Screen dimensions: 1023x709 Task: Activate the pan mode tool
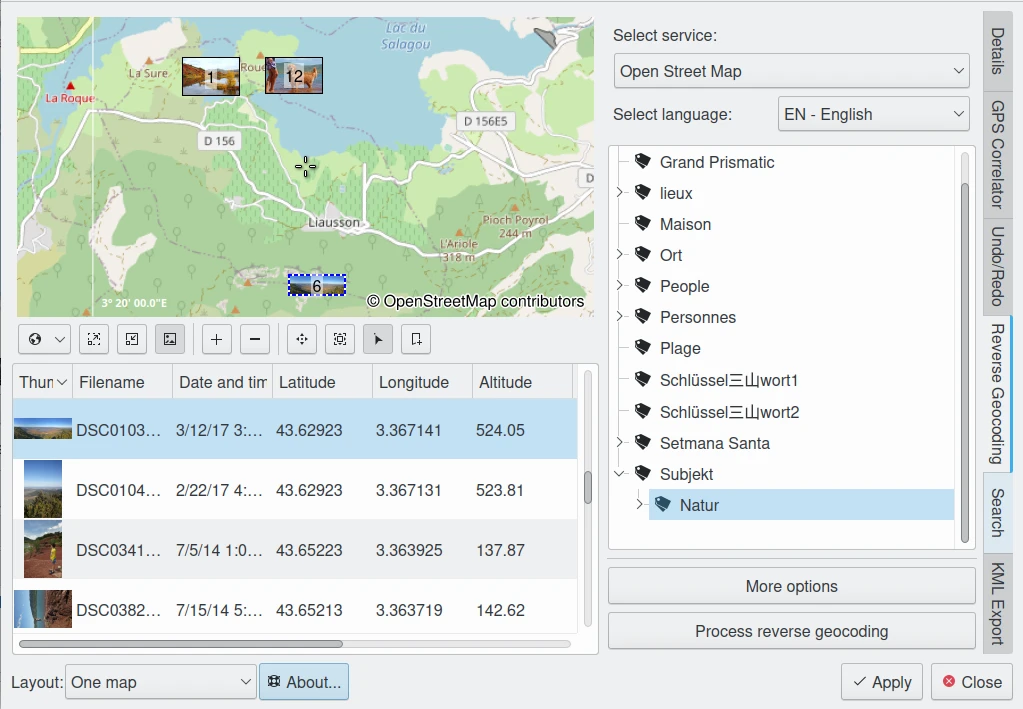(302, 340)
